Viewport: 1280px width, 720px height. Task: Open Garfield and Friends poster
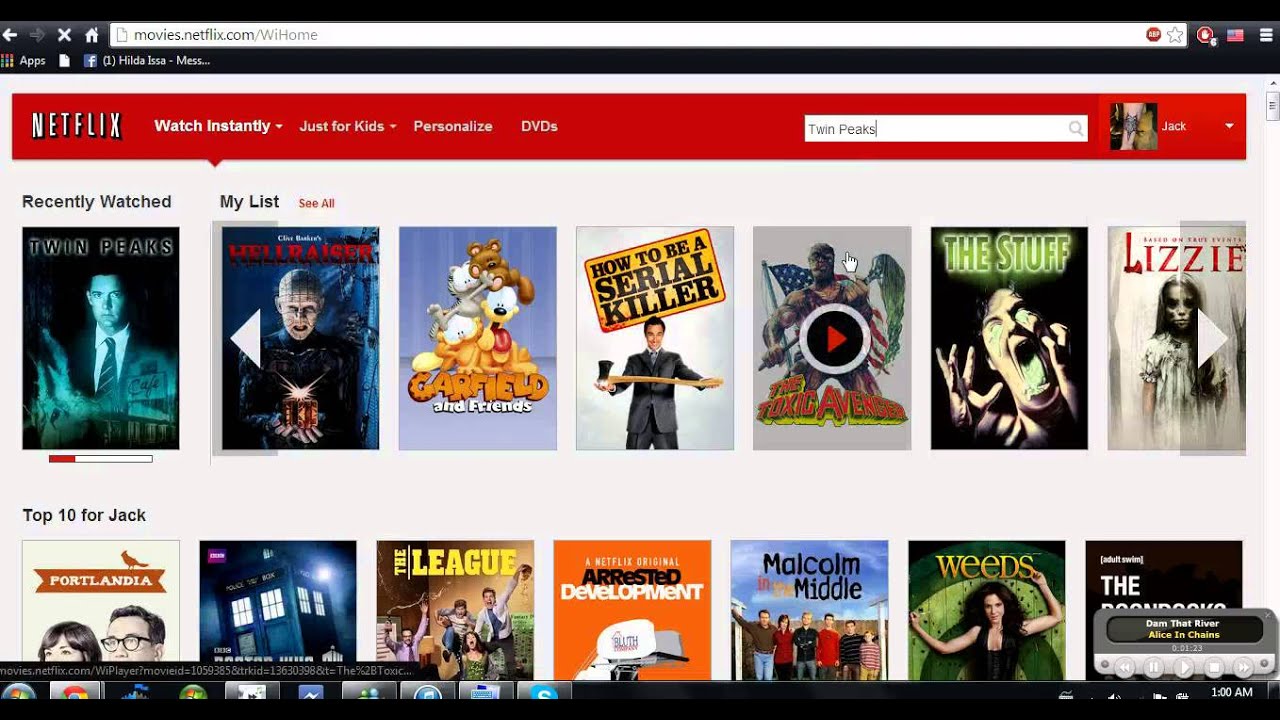tap(478, 338)
